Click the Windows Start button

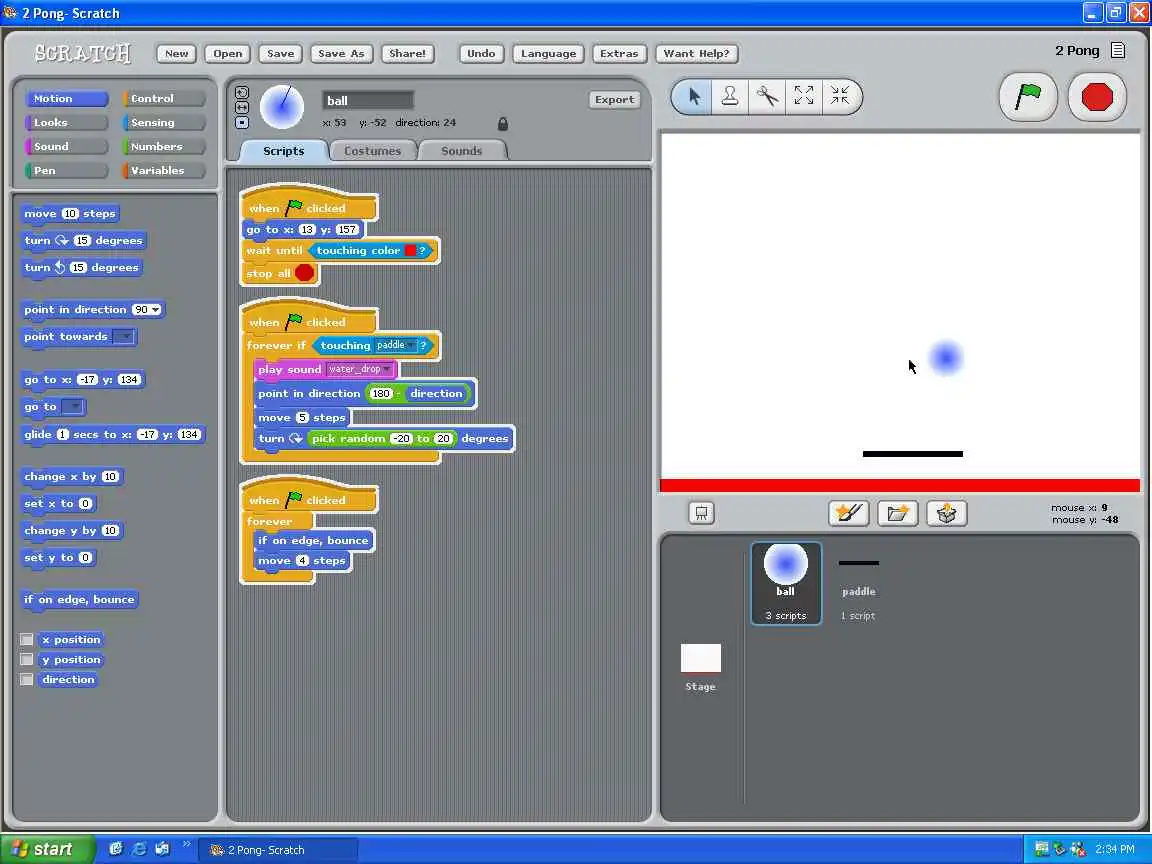(x=48, y=849)
